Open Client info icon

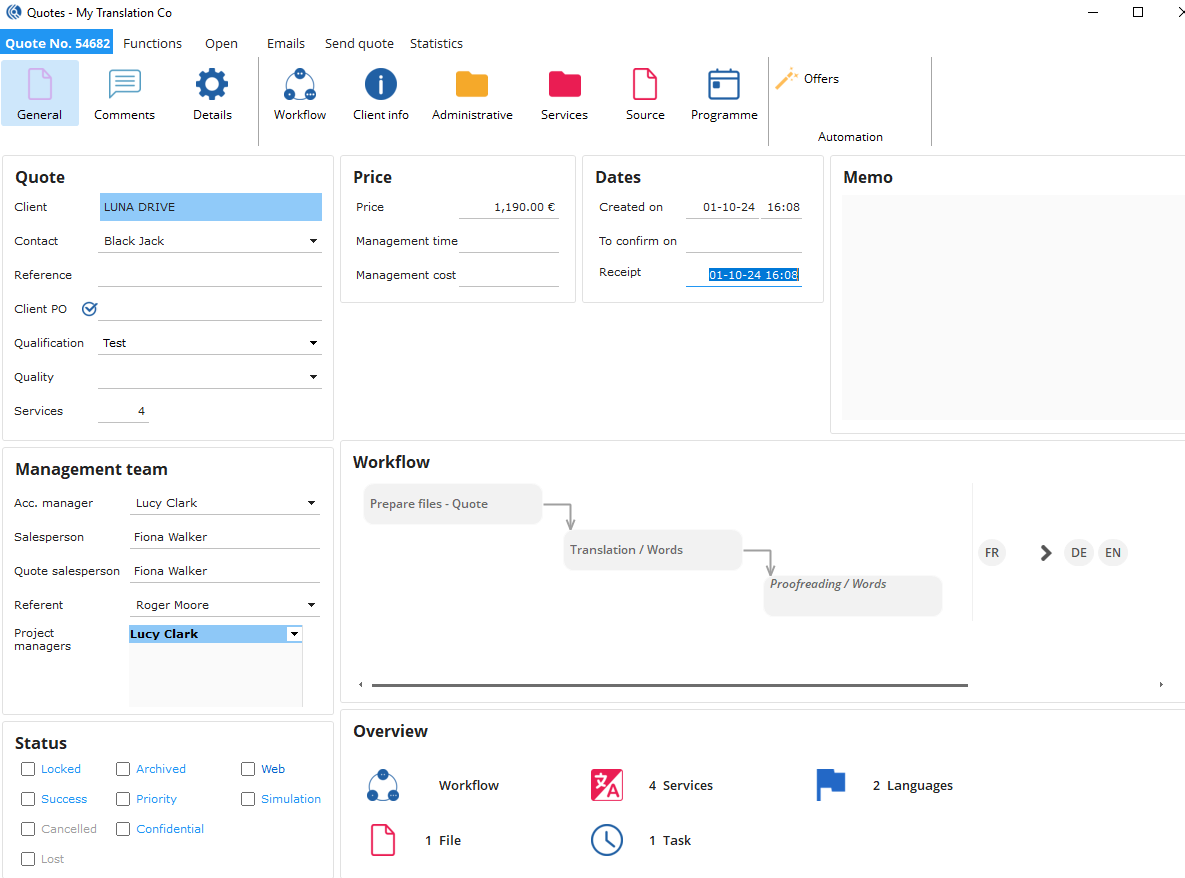pyautogui.click(x=381, y=86)
